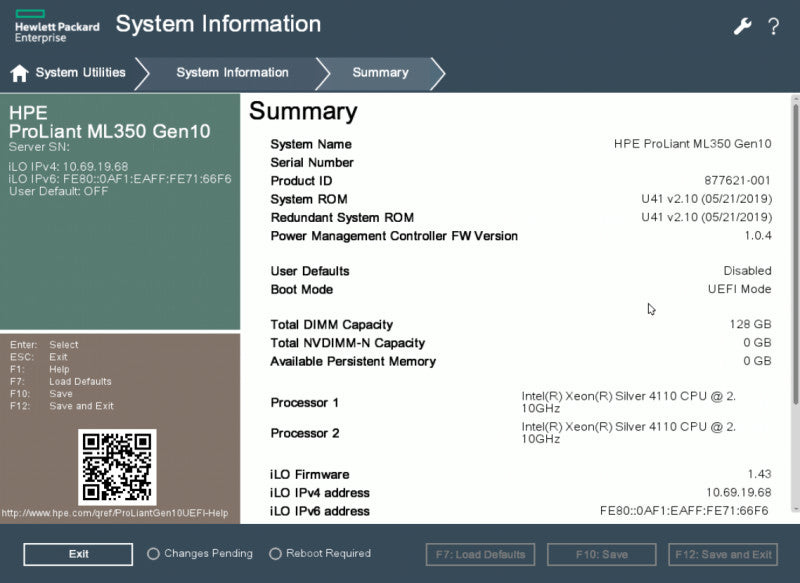Click the Summary heading
Image resolution: width=800 pixels, height=583 pixels.
[303, 112]
